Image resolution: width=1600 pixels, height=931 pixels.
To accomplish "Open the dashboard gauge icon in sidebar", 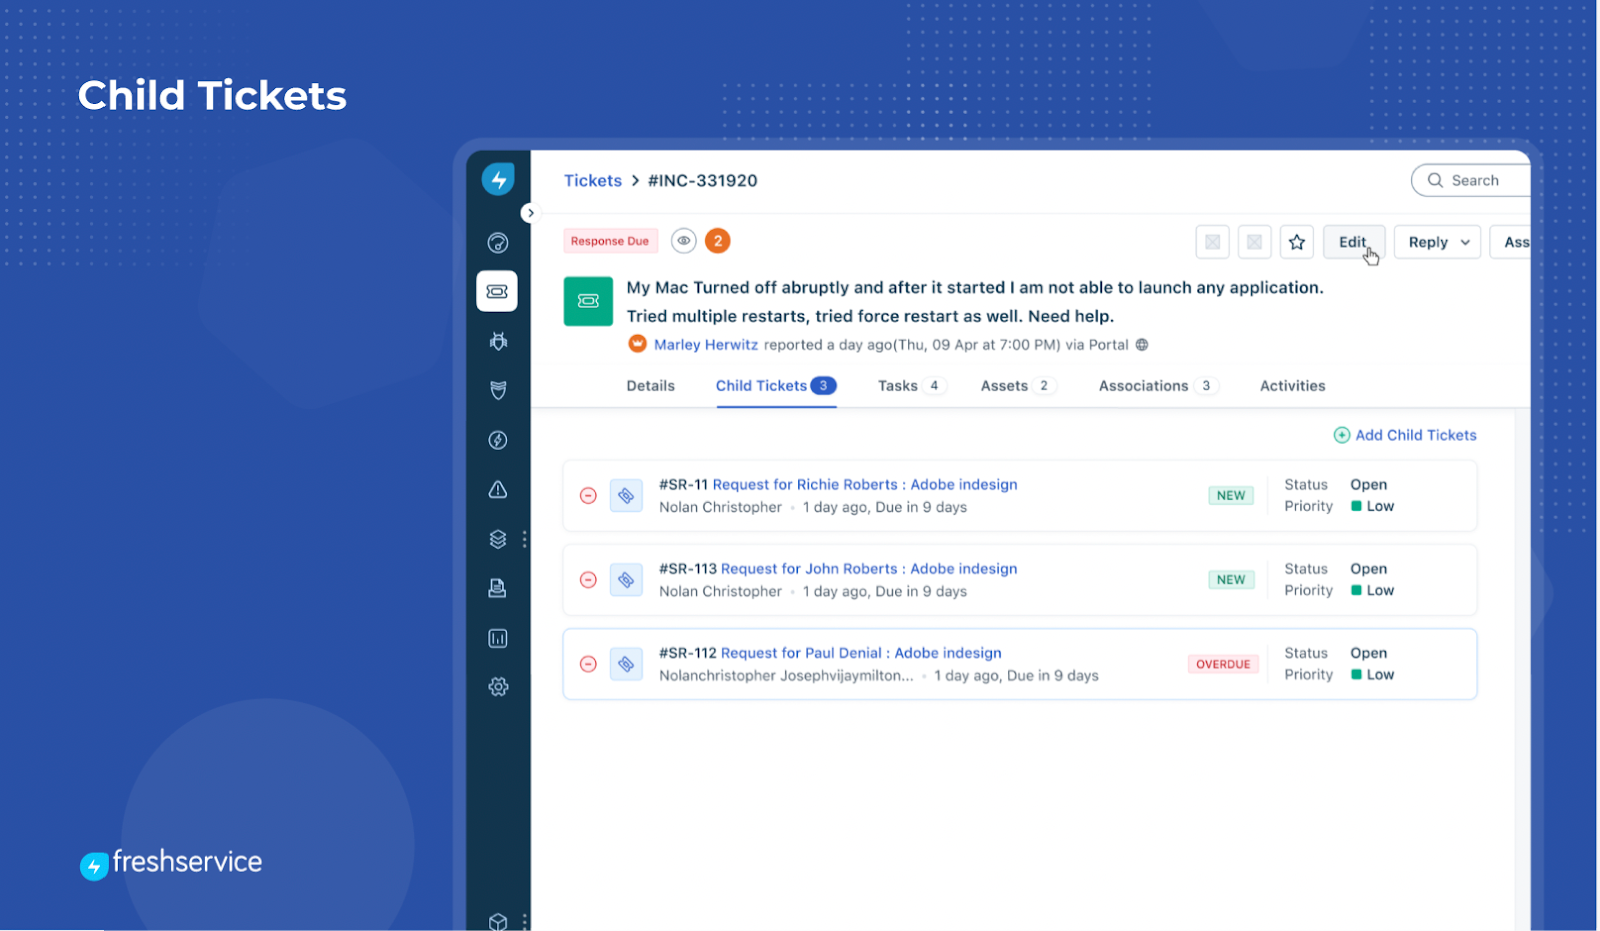I will [498, 243].
